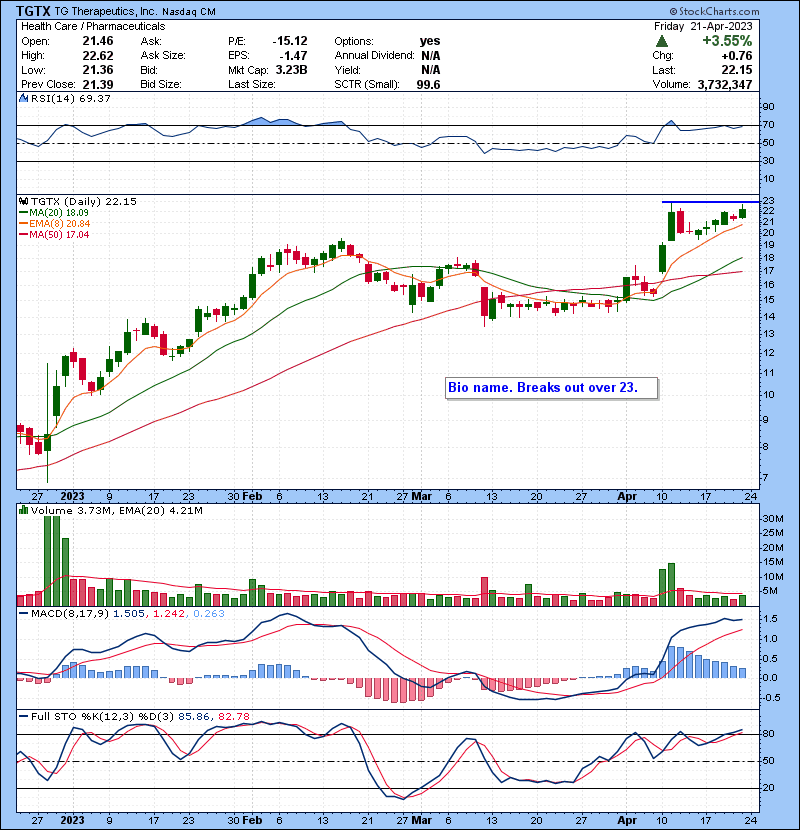Viewport: 800px width, 830px height.
Task: Click the 30M label on volume axis
Action: [x=772, y=519]
